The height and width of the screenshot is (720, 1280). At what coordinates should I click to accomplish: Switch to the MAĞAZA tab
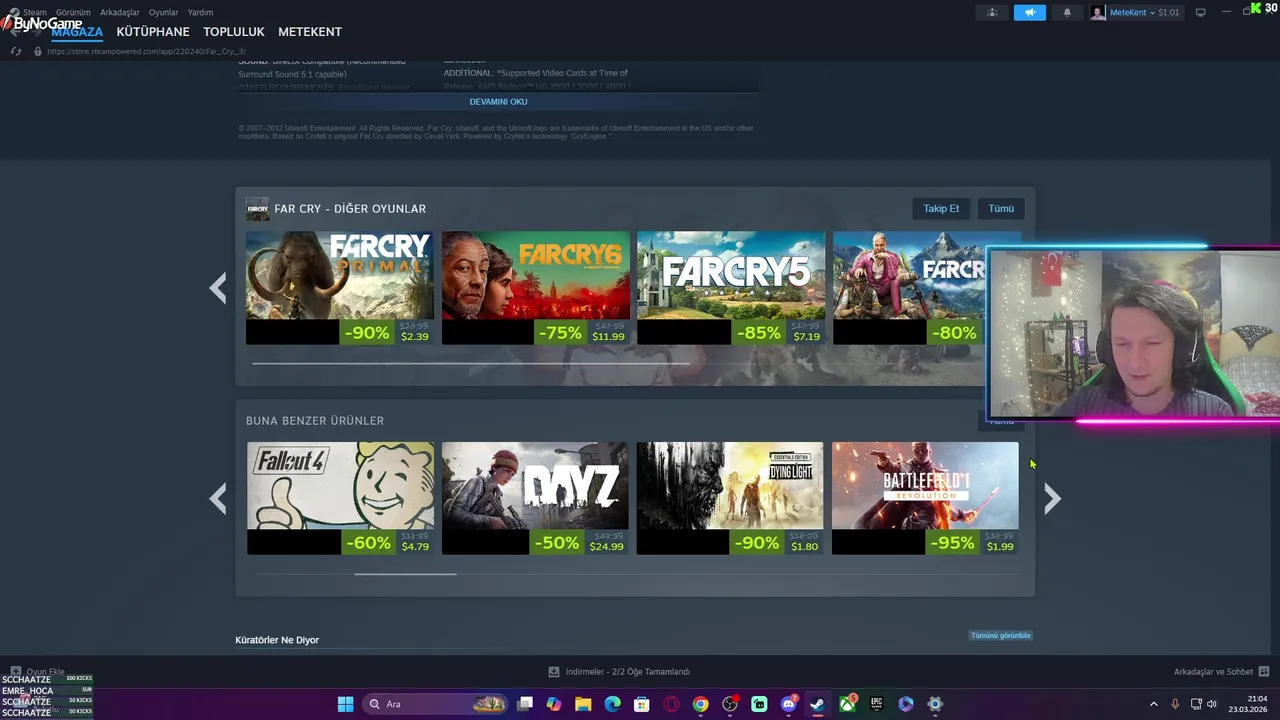click(x=77, y=32)
